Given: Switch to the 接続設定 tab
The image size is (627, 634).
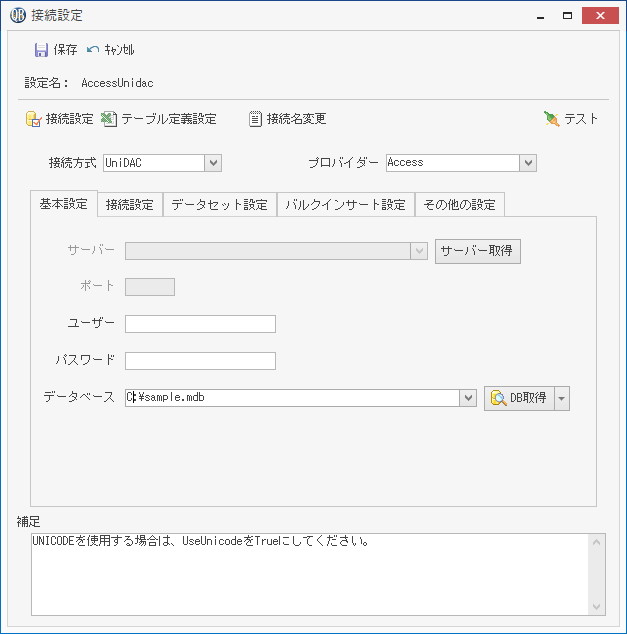Looking at the screenshot, I should tap(130, 205).
